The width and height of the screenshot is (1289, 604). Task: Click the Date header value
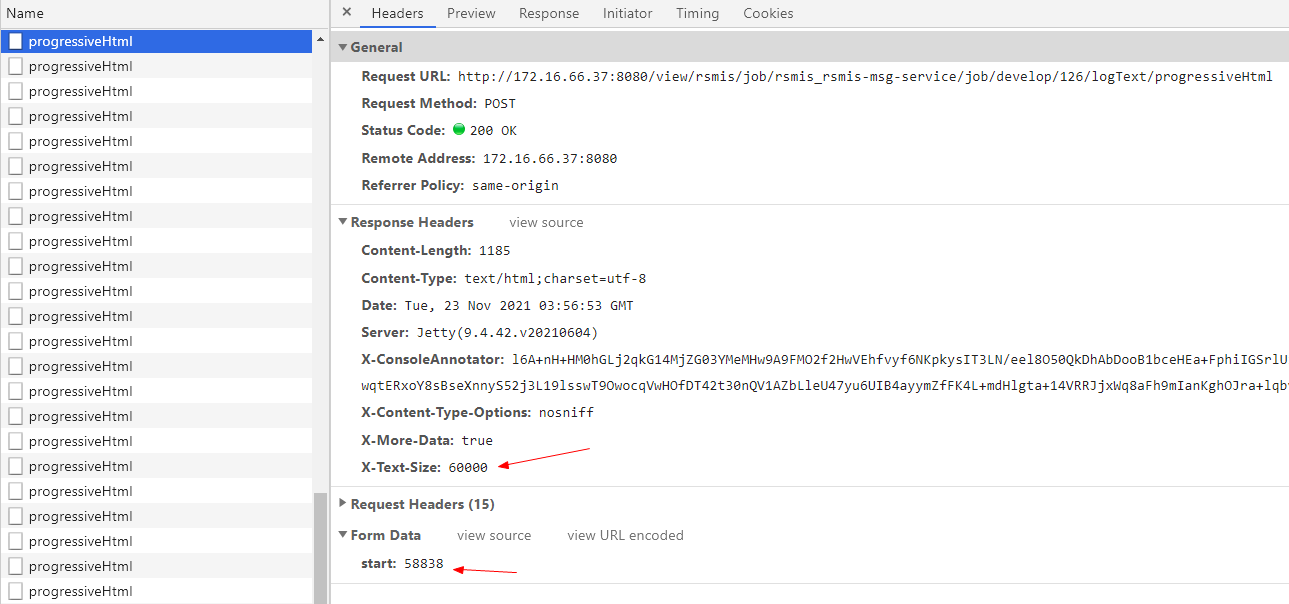519,305
